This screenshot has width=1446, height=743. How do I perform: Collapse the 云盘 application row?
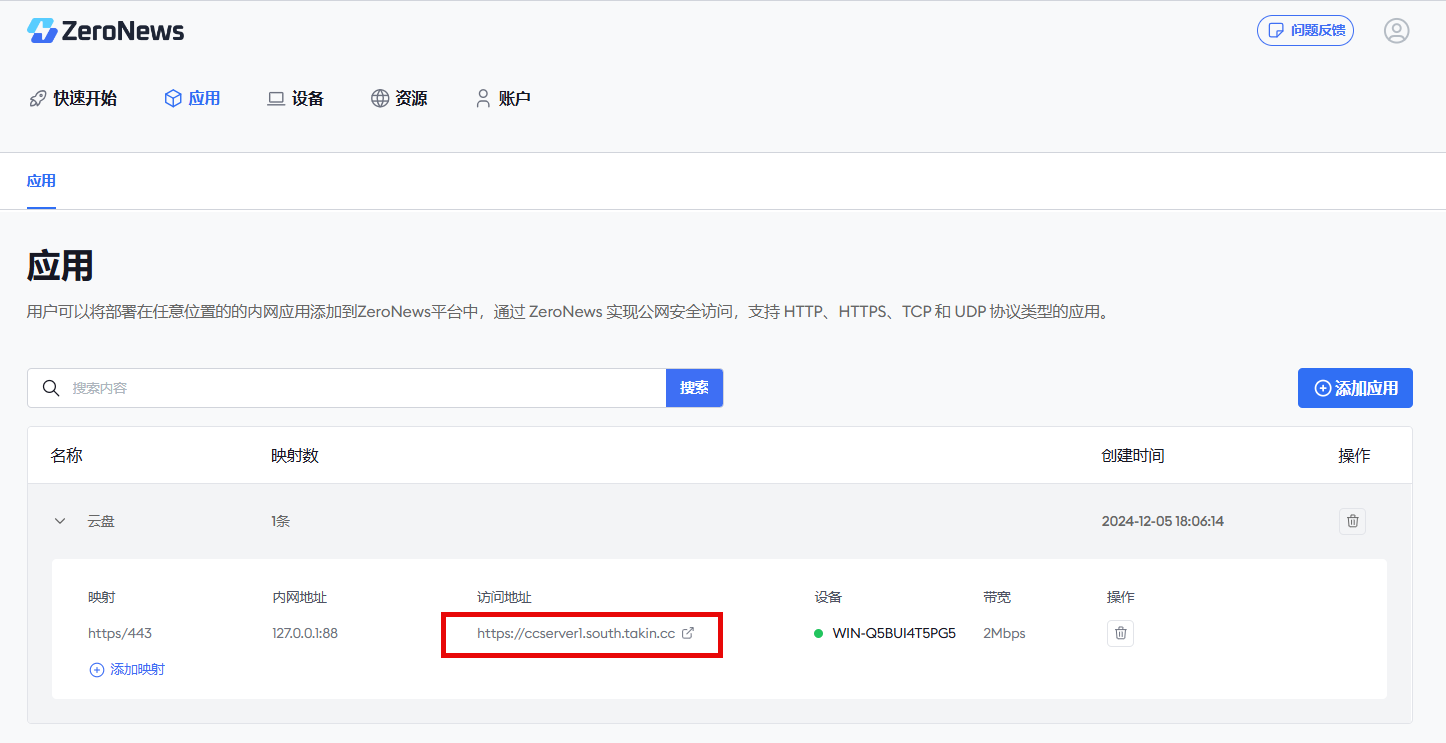point(60,521)
